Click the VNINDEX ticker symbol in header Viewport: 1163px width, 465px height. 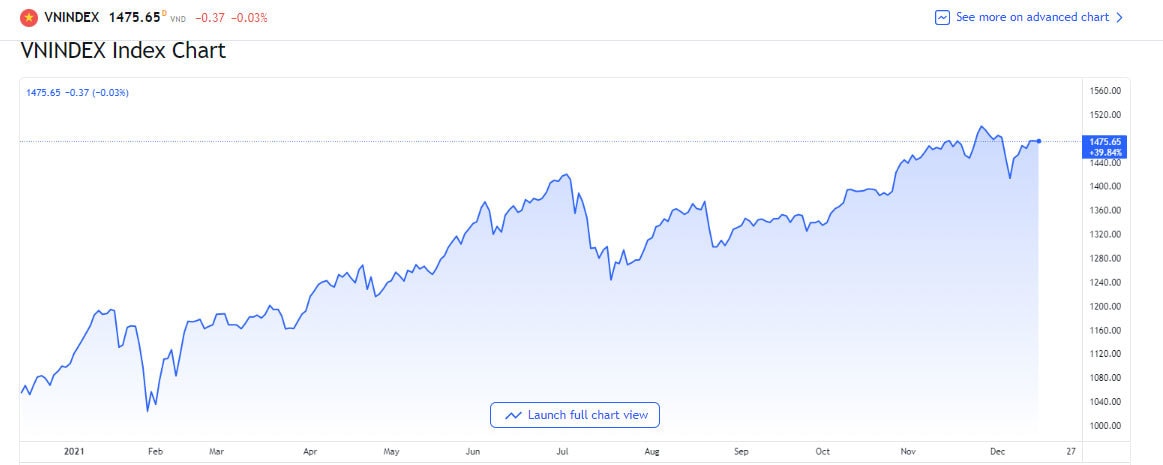click(72, 17)
